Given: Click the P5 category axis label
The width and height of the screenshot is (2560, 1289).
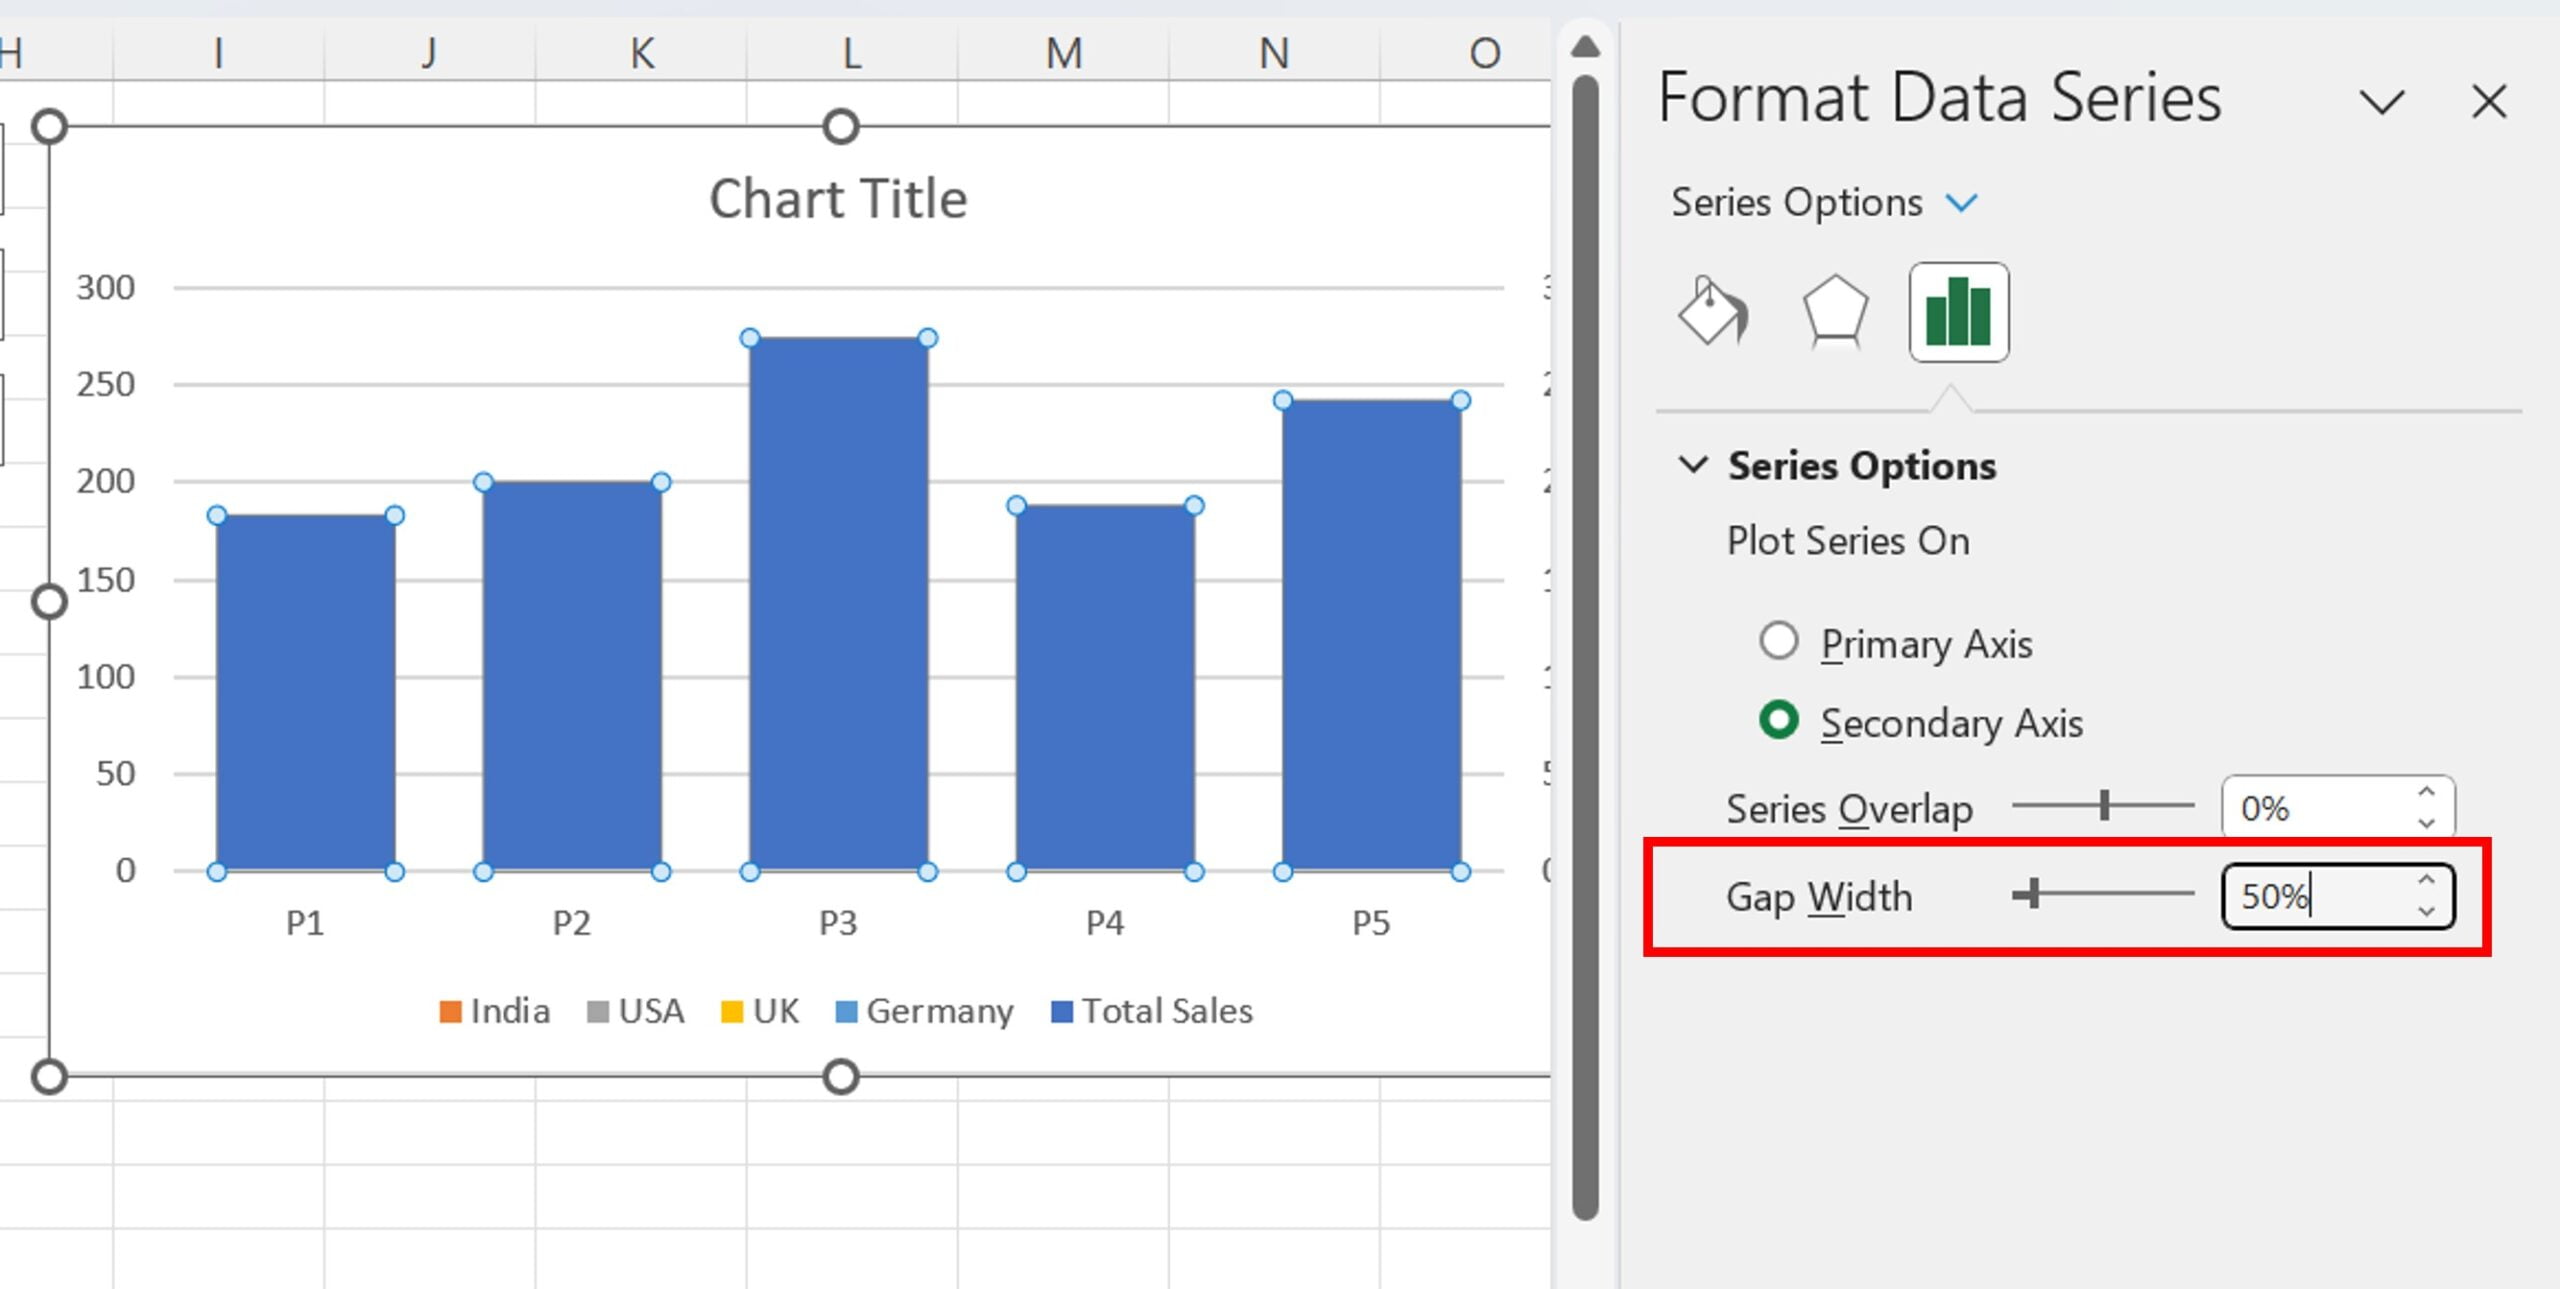Looking at the screenshot, I should [x=1371, y=922].
